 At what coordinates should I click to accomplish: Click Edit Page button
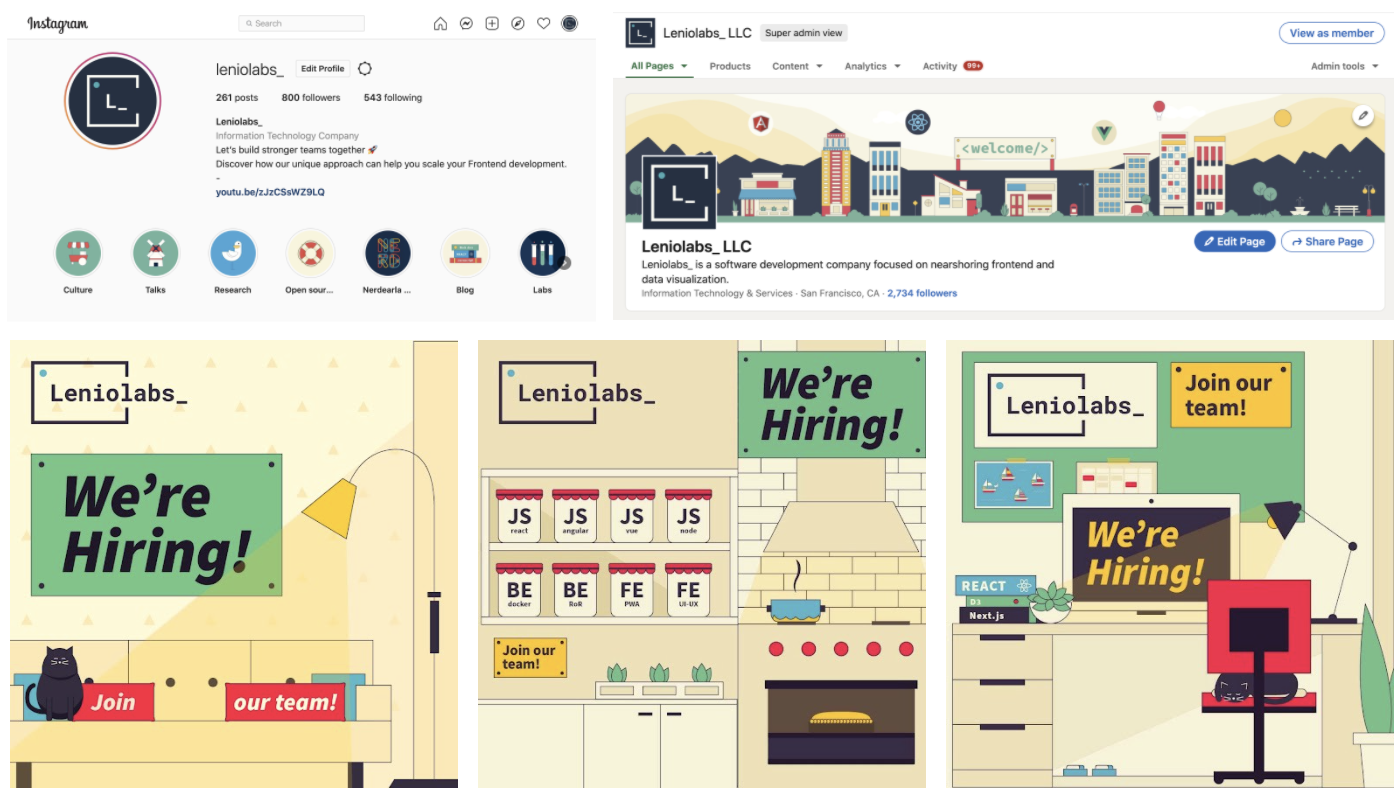click(x=1234, y=241)
